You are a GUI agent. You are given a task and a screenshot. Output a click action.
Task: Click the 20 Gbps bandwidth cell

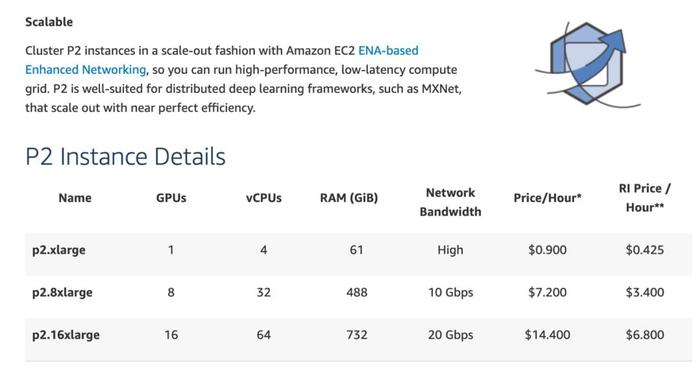[x=450, y=335]
